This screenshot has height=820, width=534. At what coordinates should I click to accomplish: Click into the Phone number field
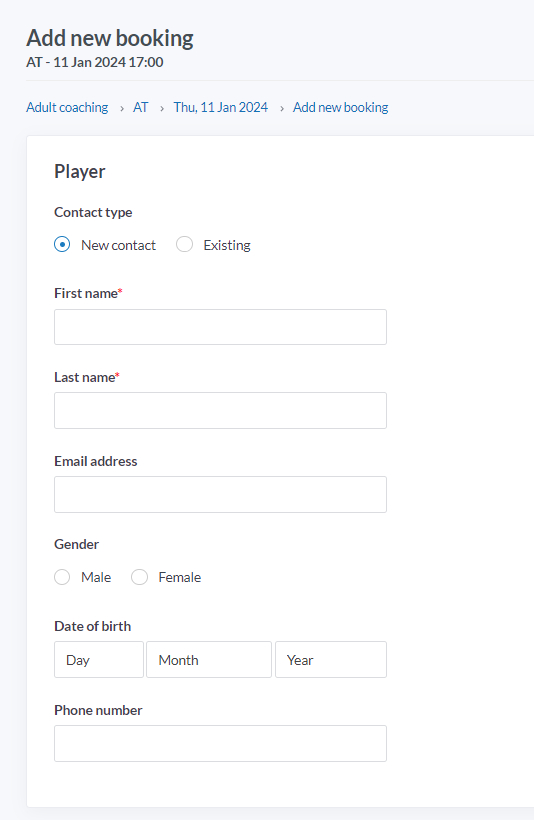[x=220, y=743]
